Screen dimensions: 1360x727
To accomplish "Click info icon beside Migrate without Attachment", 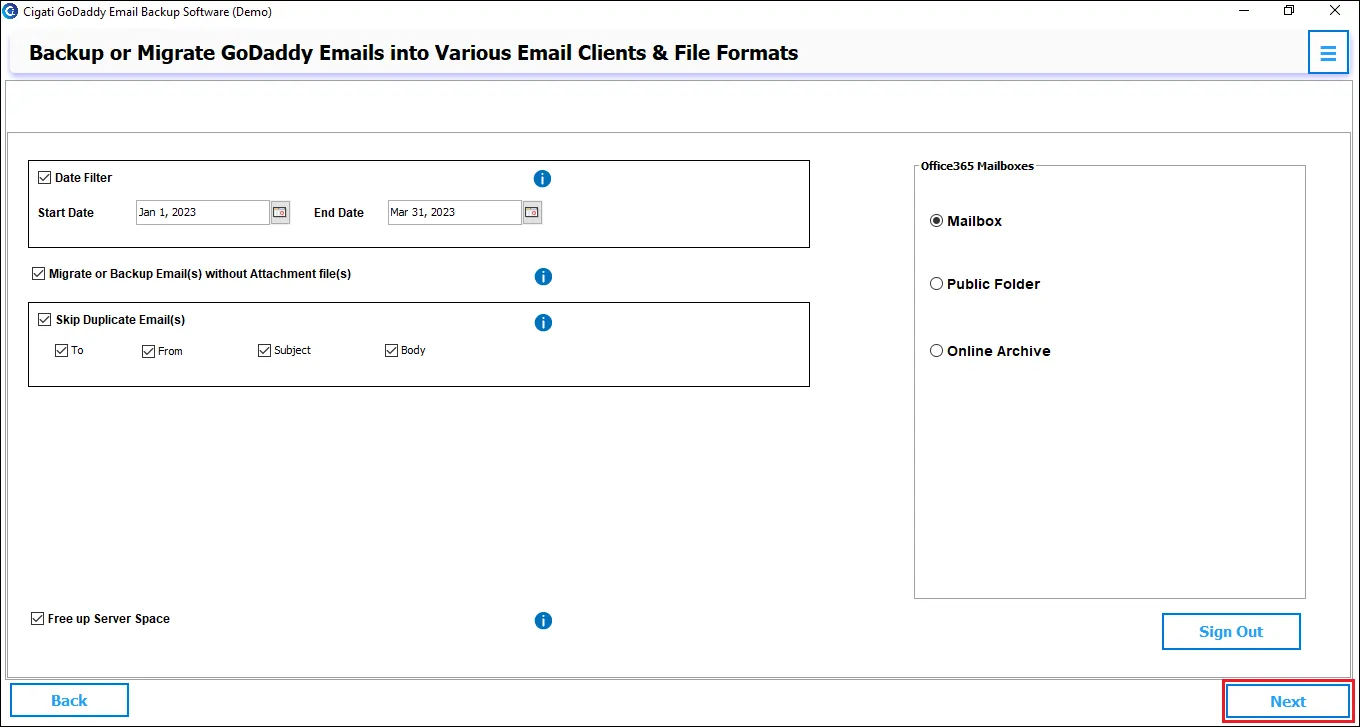I will [543, 277].
